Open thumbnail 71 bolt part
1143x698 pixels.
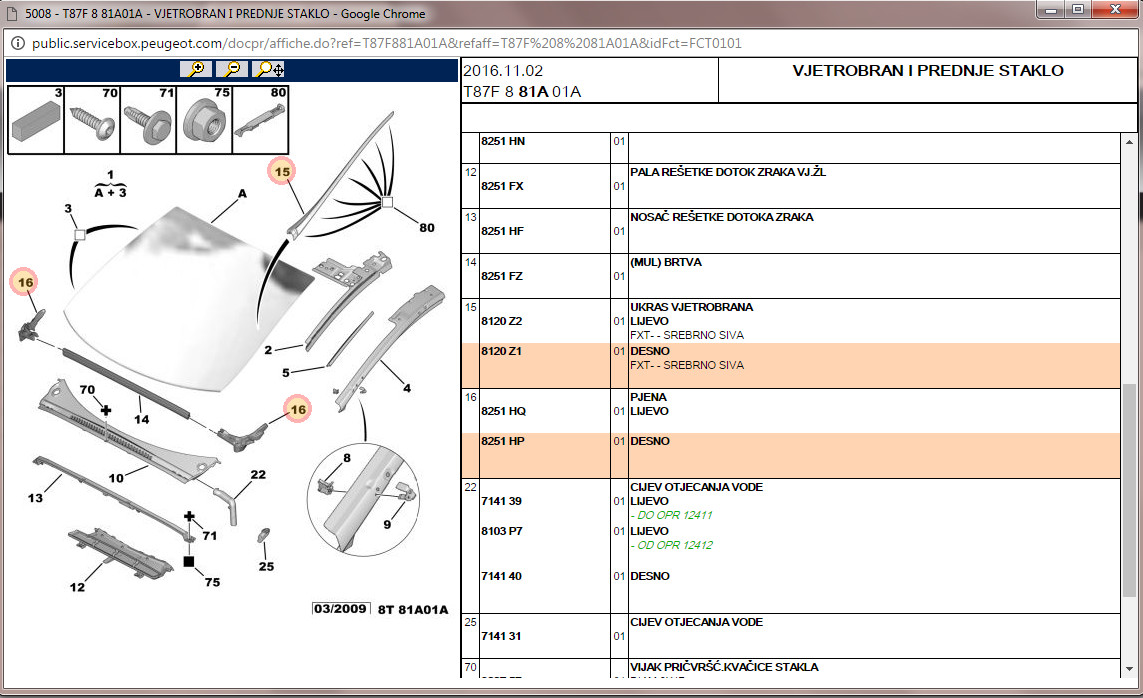tap(149, 119)
